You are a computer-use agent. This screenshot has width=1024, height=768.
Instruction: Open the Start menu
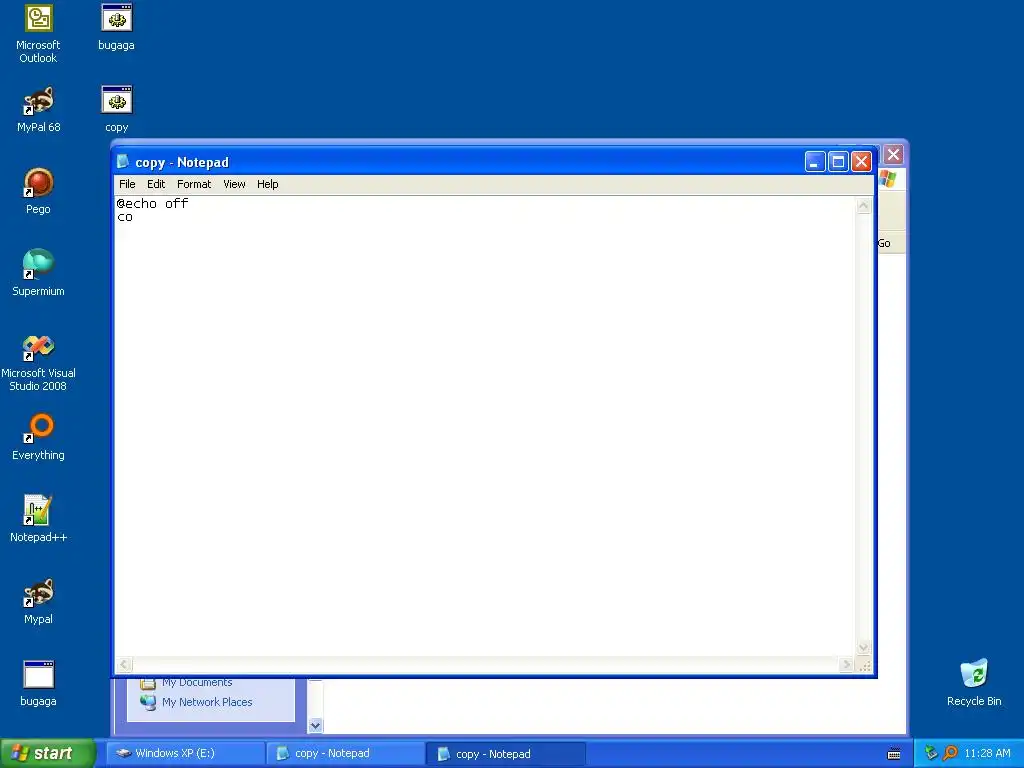(x=48, y=753)
